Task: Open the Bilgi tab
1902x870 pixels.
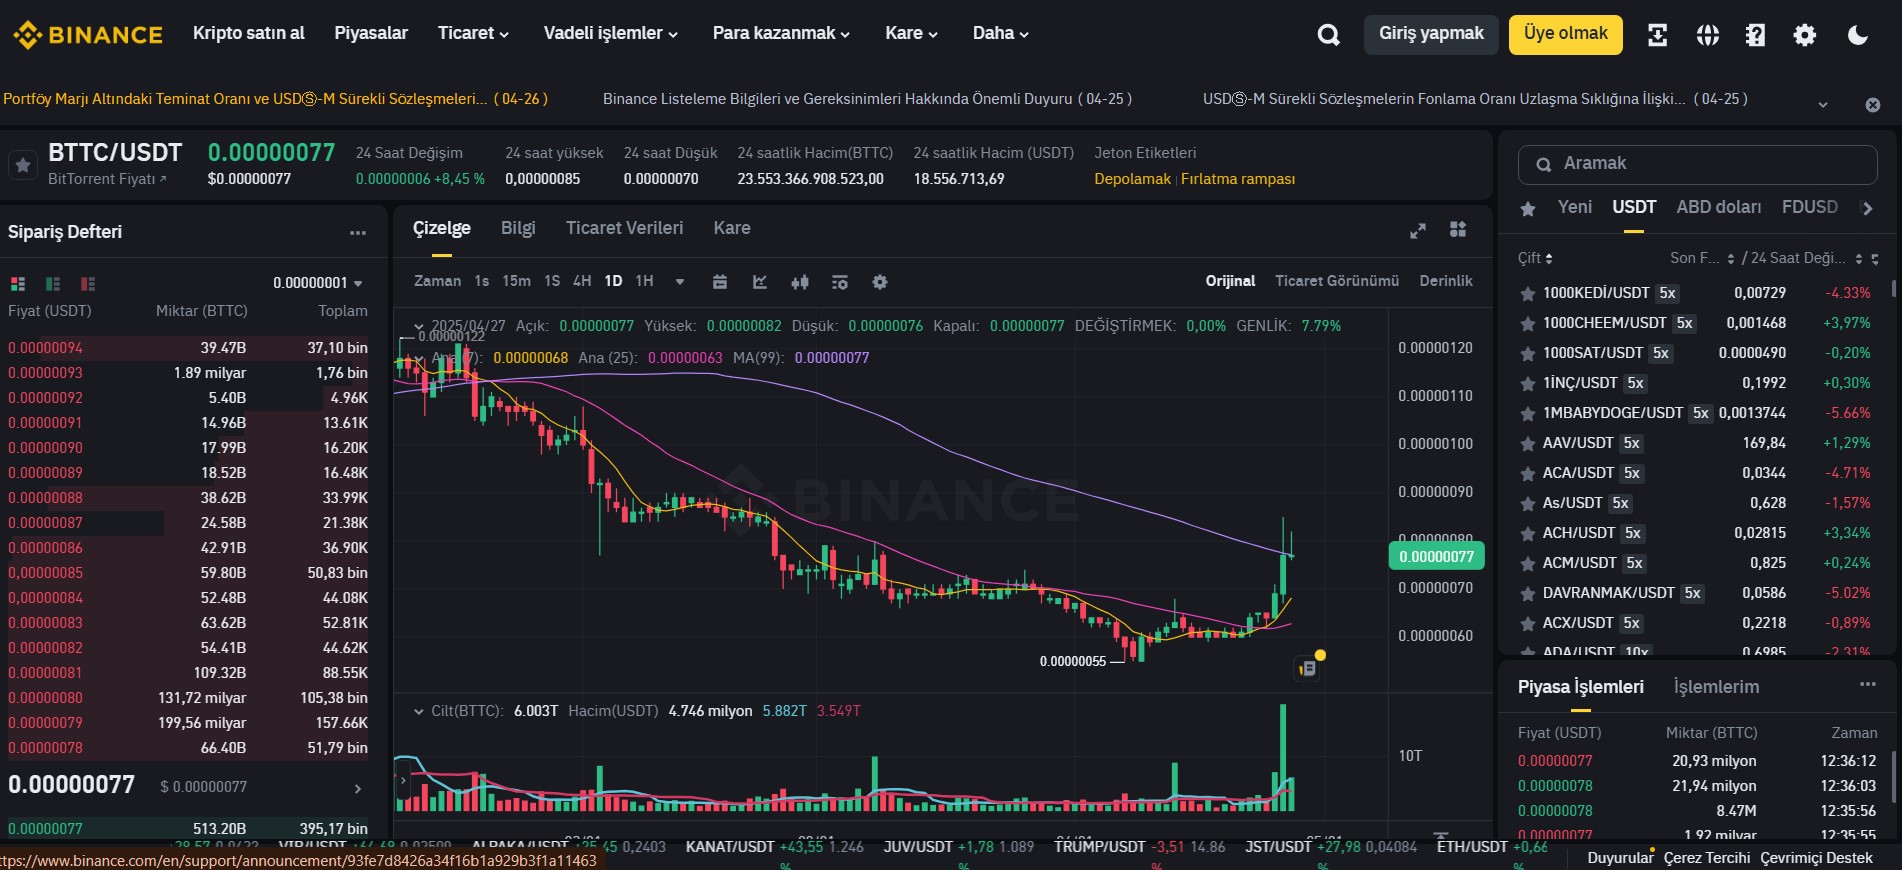Action: [518, 228]
